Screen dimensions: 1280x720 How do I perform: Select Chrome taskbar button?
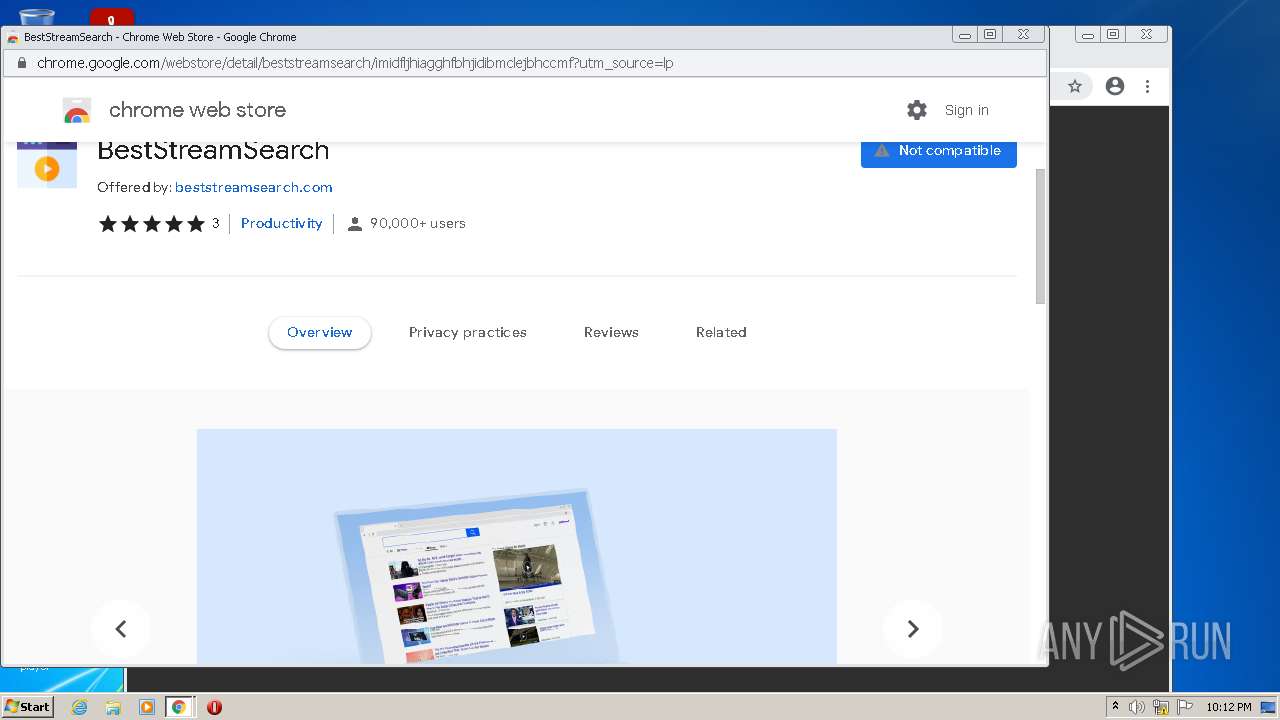pos(179,707)
